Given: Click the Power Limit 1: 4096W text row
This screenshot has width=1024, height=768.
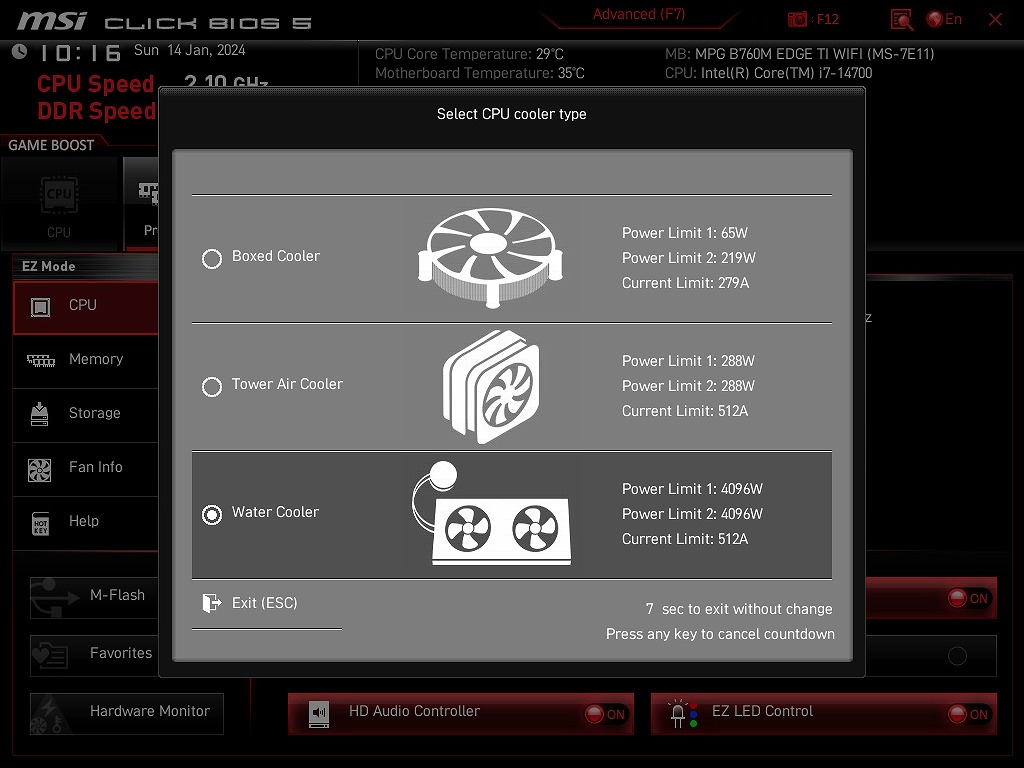Looking at the screenshot, I should tap(692, 488).
